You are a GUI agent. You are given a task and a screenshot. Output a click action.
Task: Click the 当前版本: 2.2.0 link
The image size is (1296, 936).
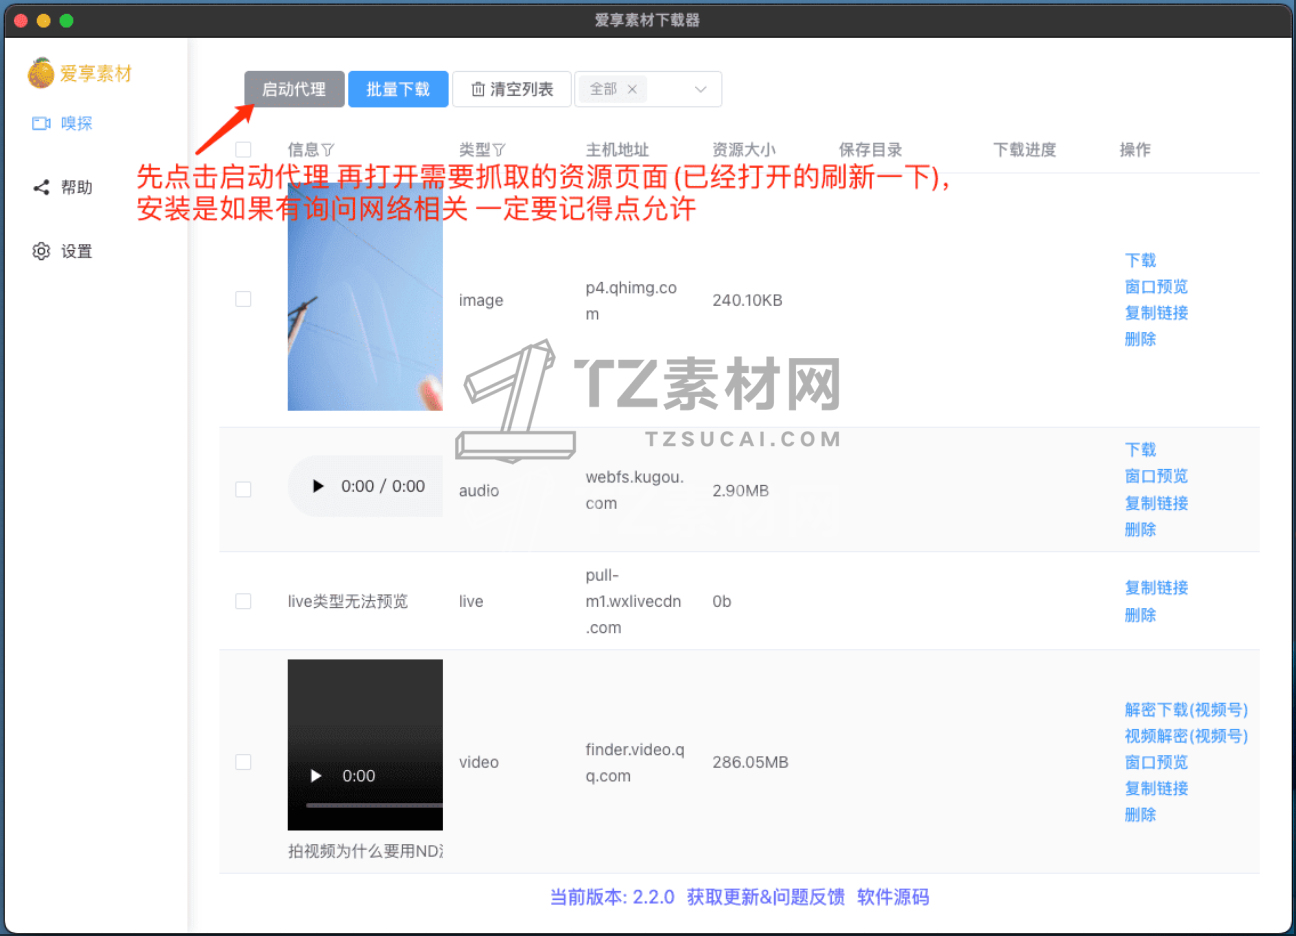tap(612, 897)
